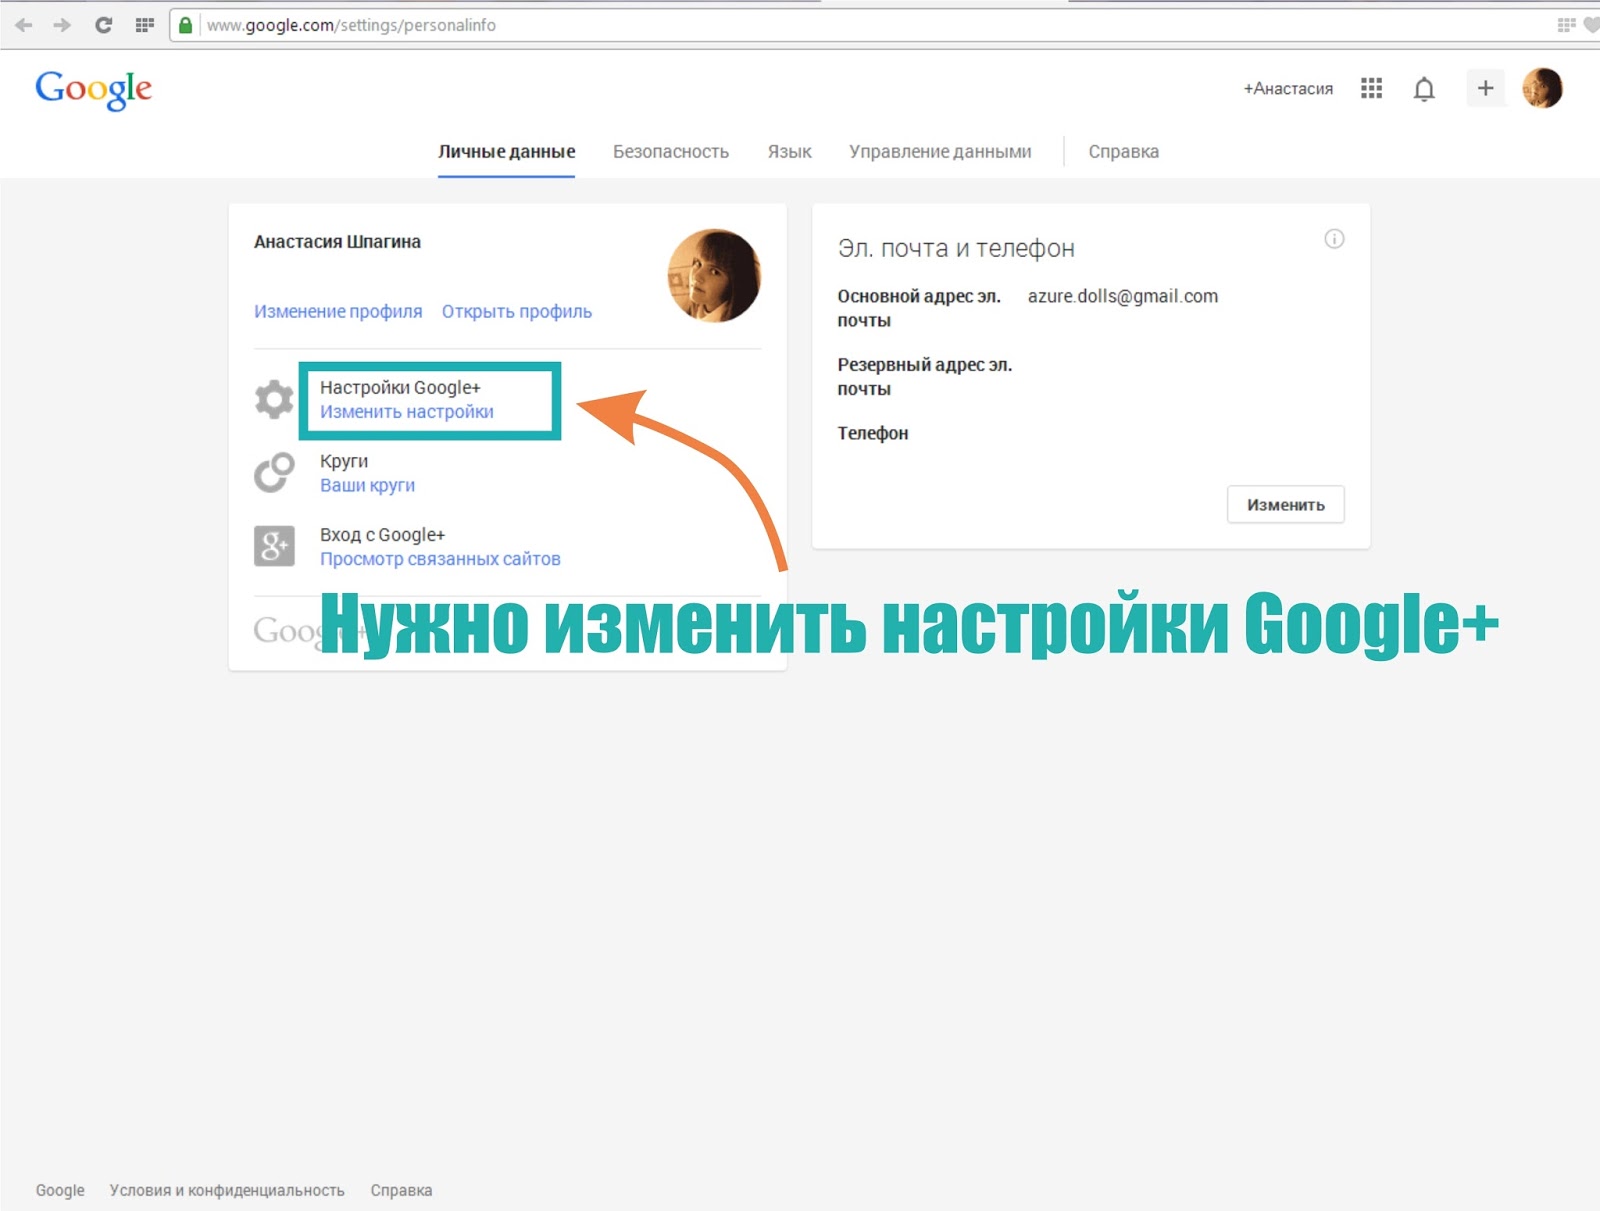This screenshot has height=1211, width=1600.
Task: Click the browser forward arrow
Action: 62,25
